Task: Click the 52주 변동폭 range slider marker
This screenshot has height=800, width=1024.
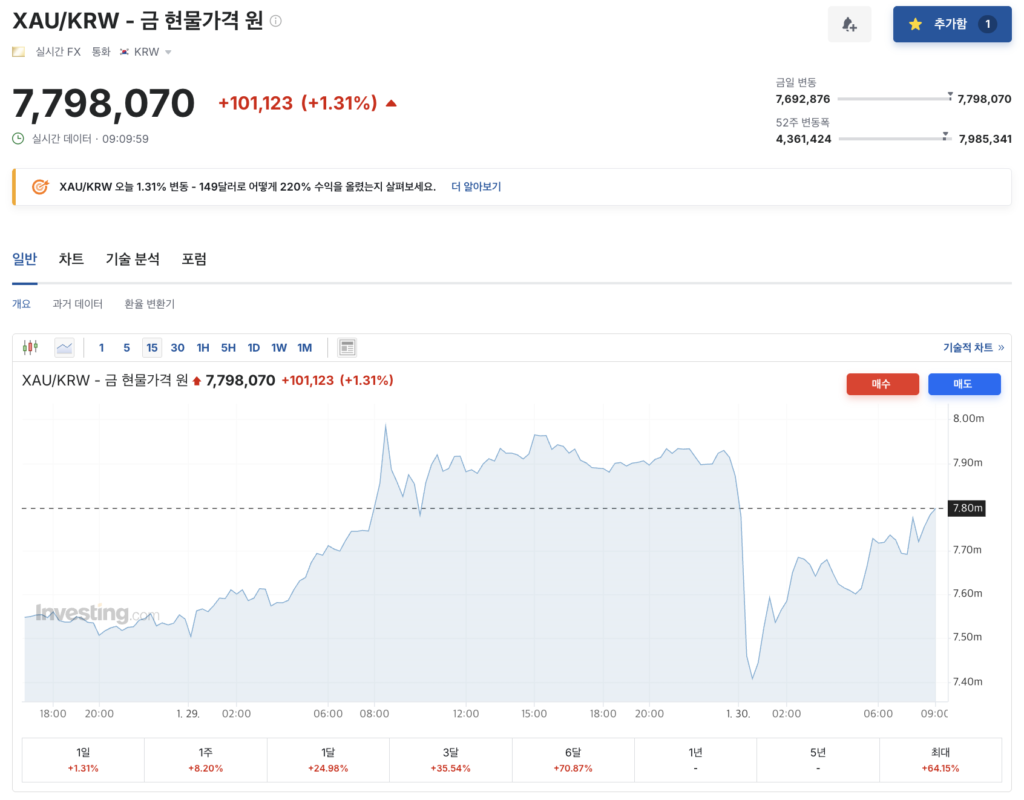Action: [944, 135]
